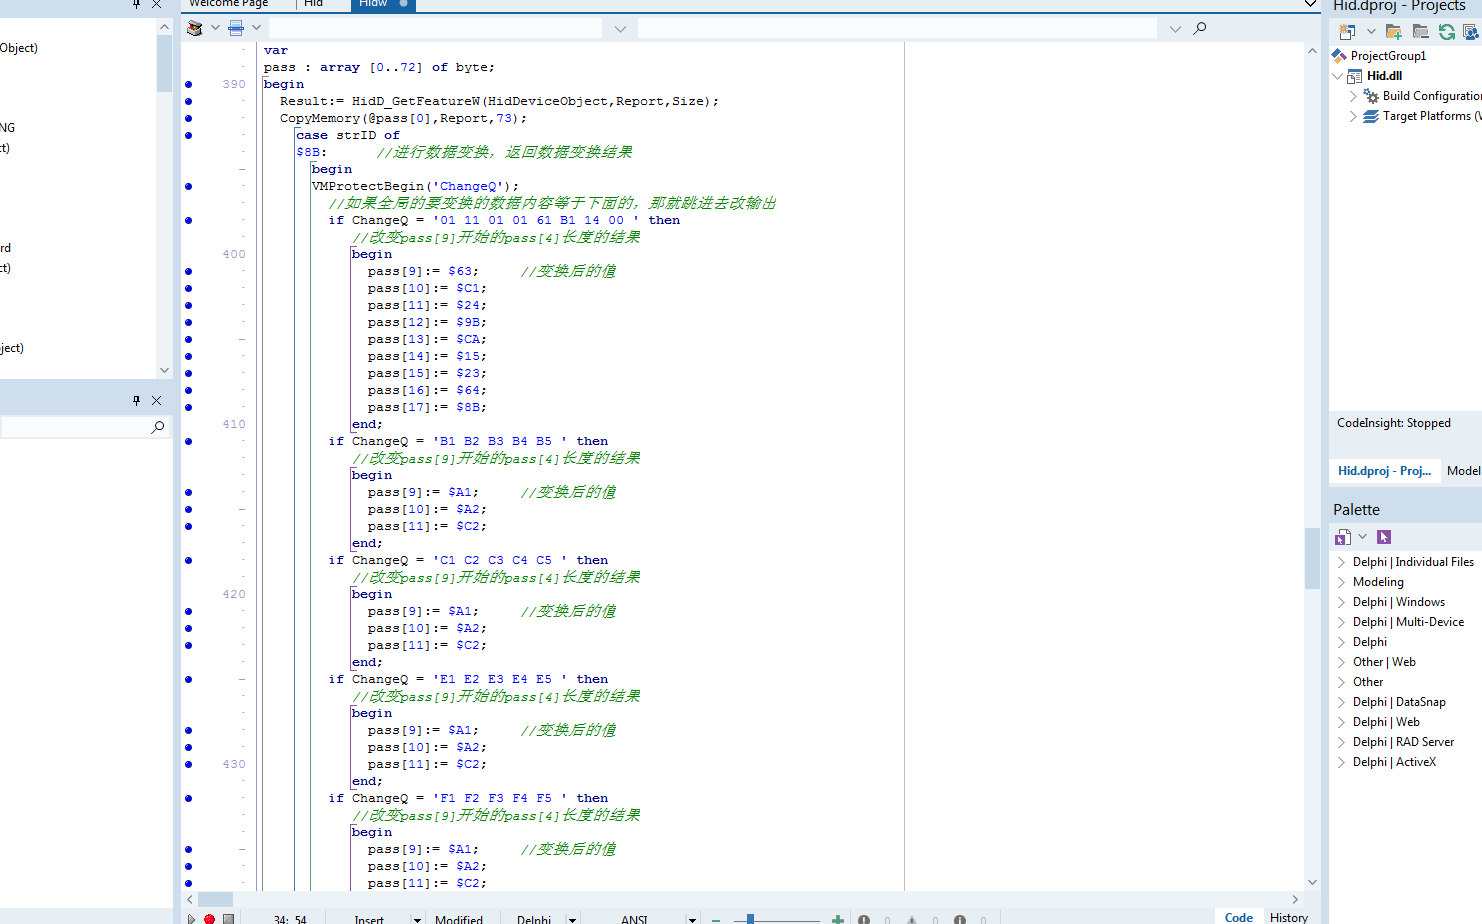Click search field in lower left panel
This screenshot has width=1482, height=924.
[75, 427]
